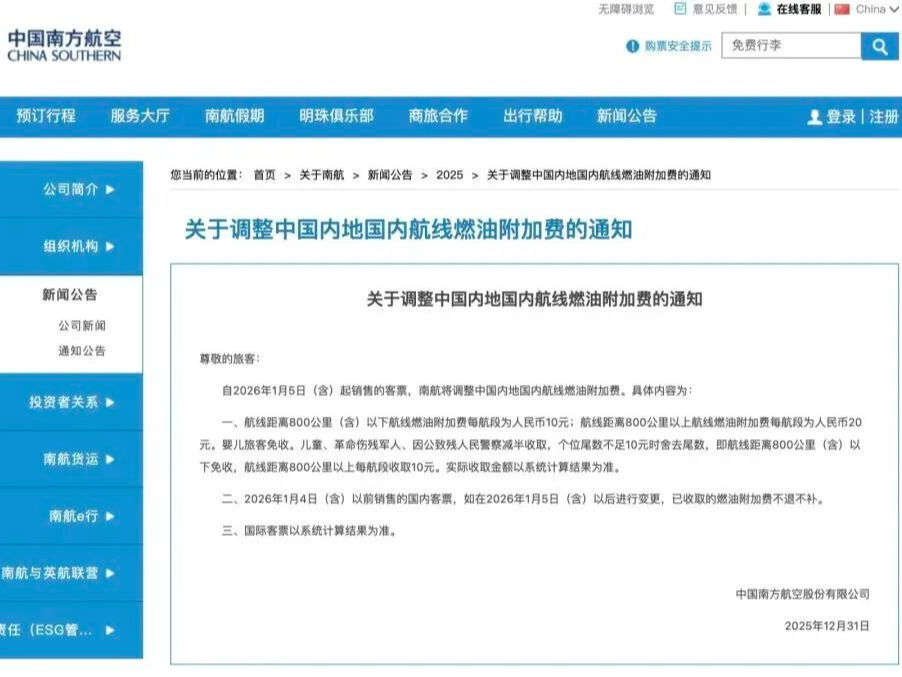Expand the 组织机构 sidebar section
The width and height of the screenshot is (902, 677).
(x=78, y=246)
